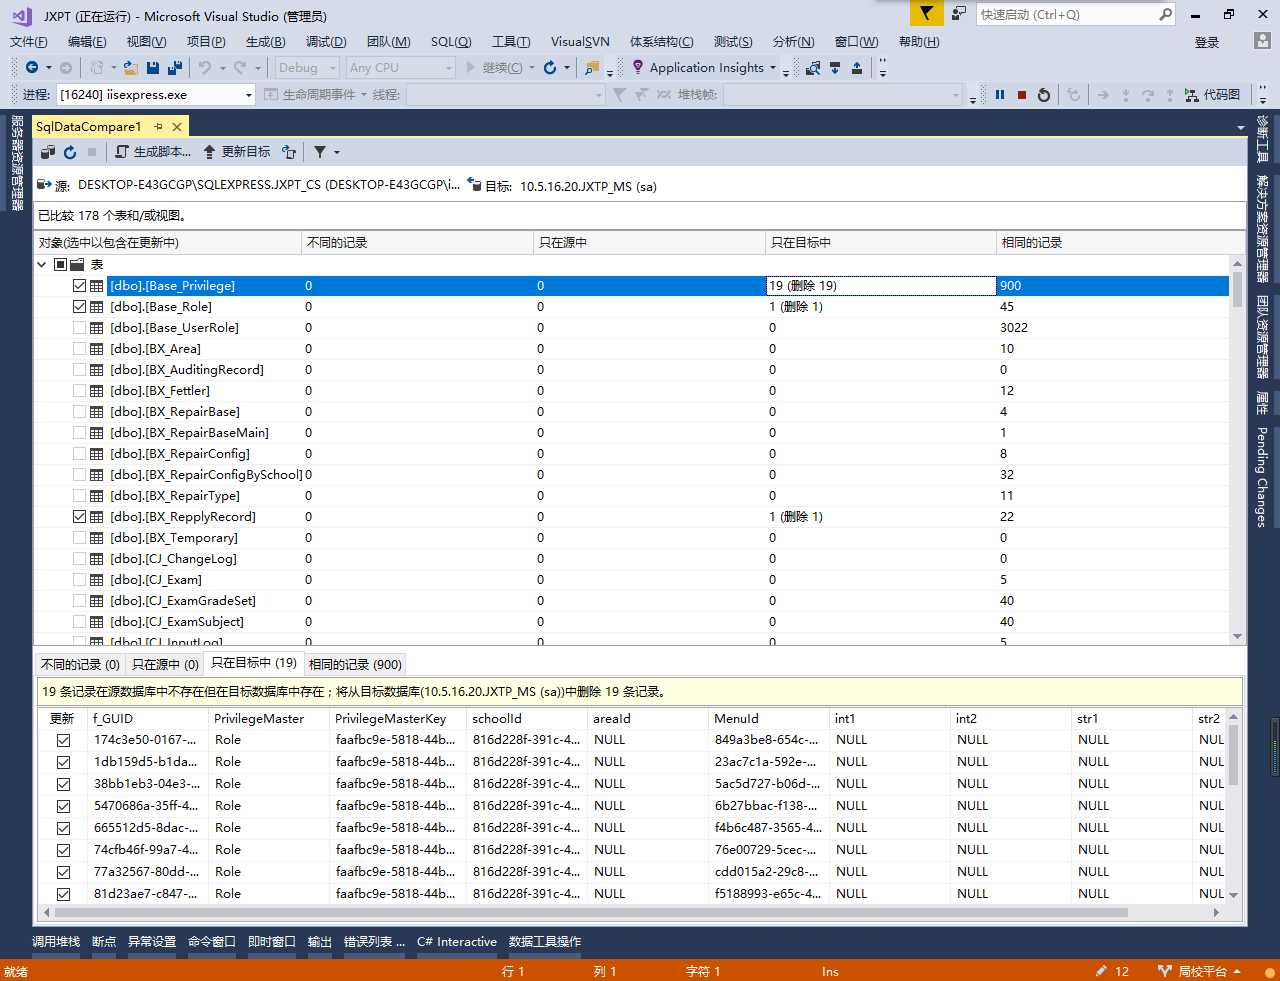The width and height of the screenshot is (1280, 981).
Task: Click the account avatar icon
Action: (x=1262, y=41)
